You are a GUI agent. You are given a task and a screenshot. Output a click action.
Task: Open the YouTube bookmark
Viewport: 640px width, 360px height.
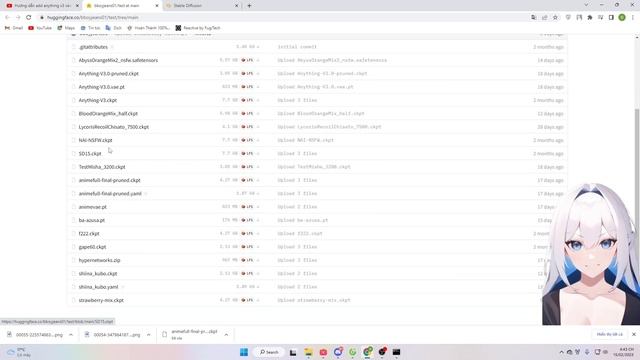click(40, 28)
